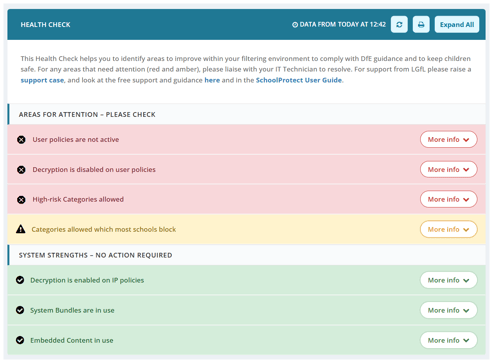Refresh the health check data
This screenshot has width=493, height=363.
click(x=399, y=24)
